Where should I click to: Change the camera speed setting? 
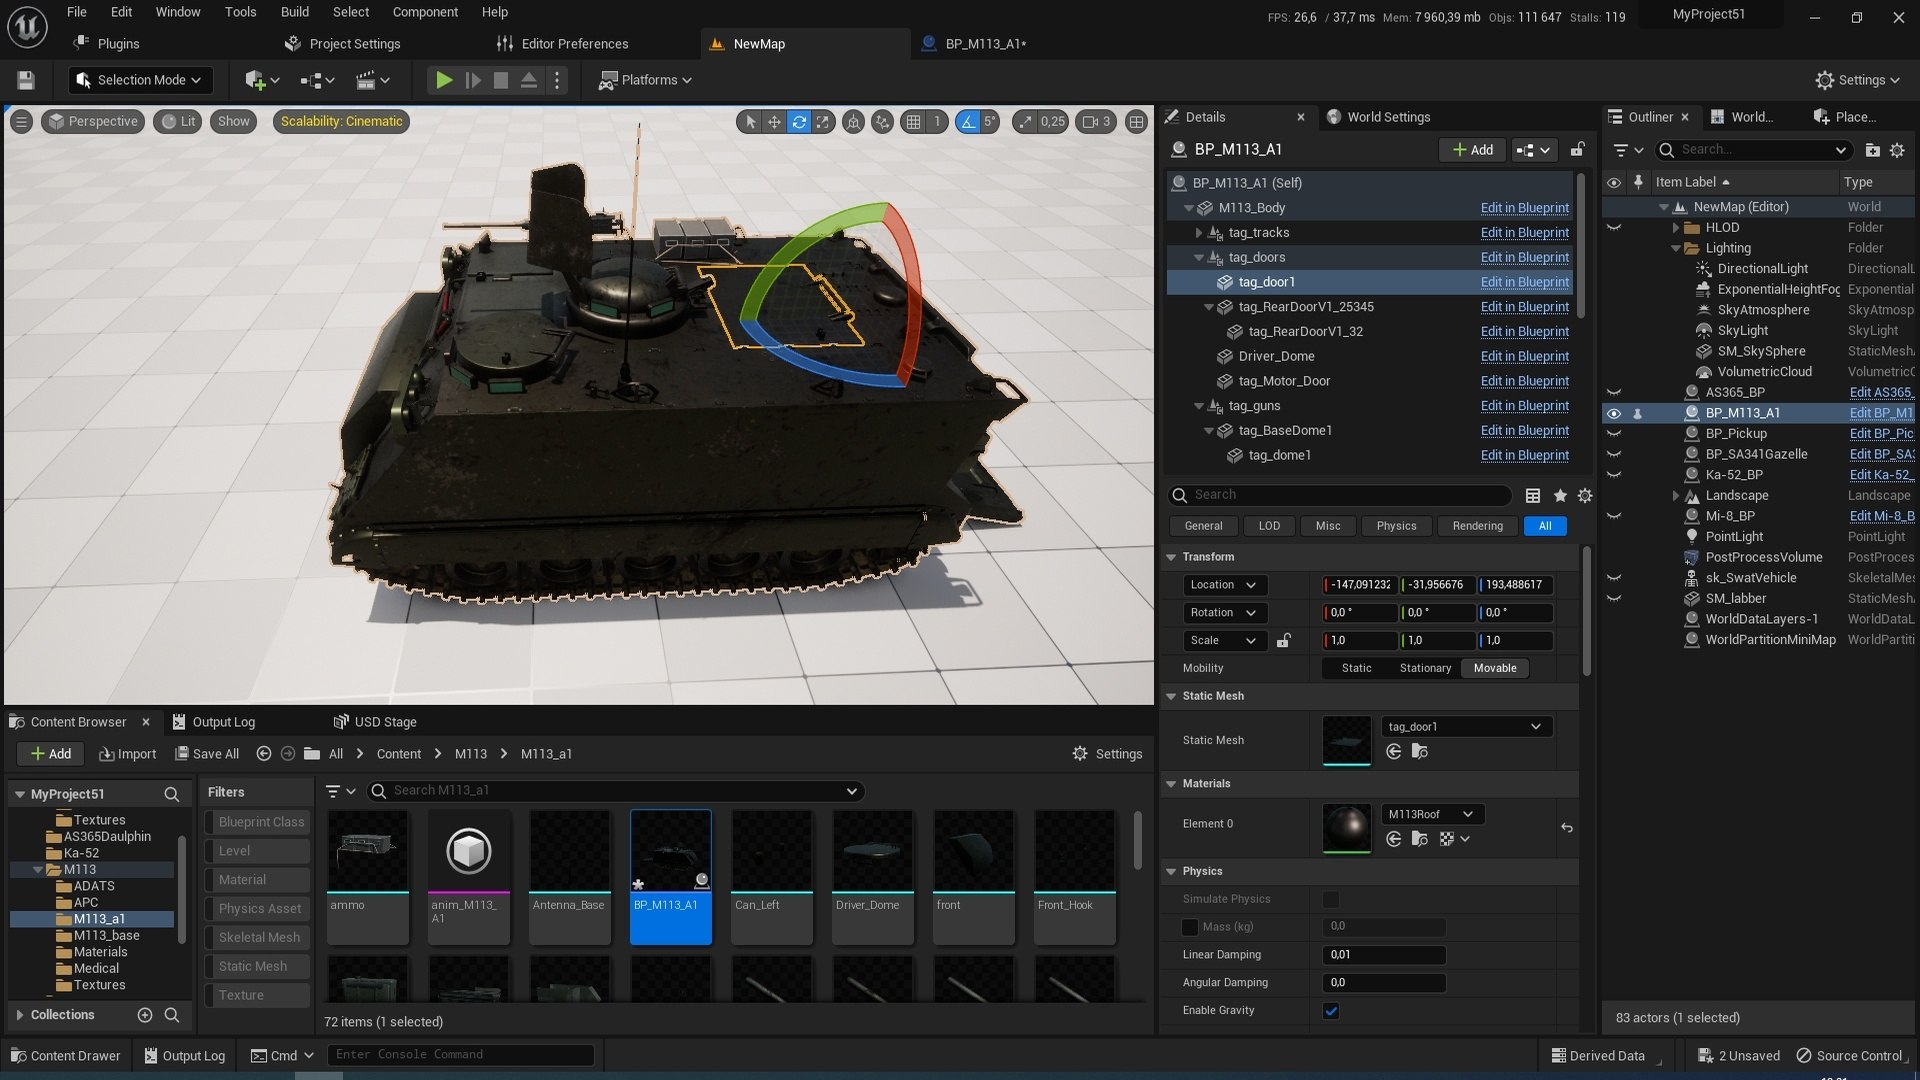[x=1097, y=122]
